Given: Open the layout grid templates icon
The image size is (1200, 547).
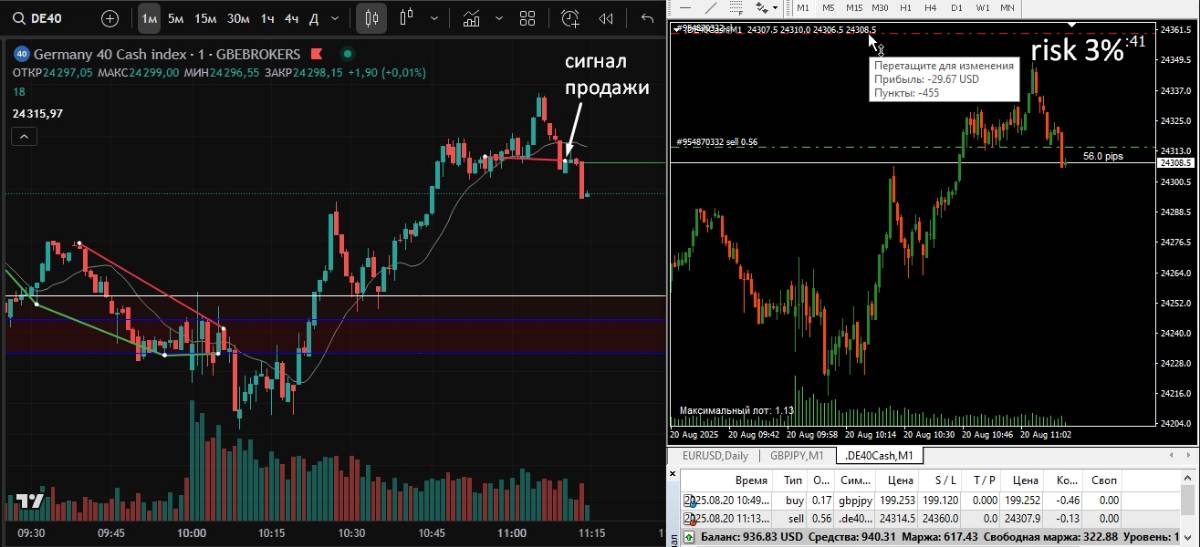Looking at the screenshot, I should 528,18.
